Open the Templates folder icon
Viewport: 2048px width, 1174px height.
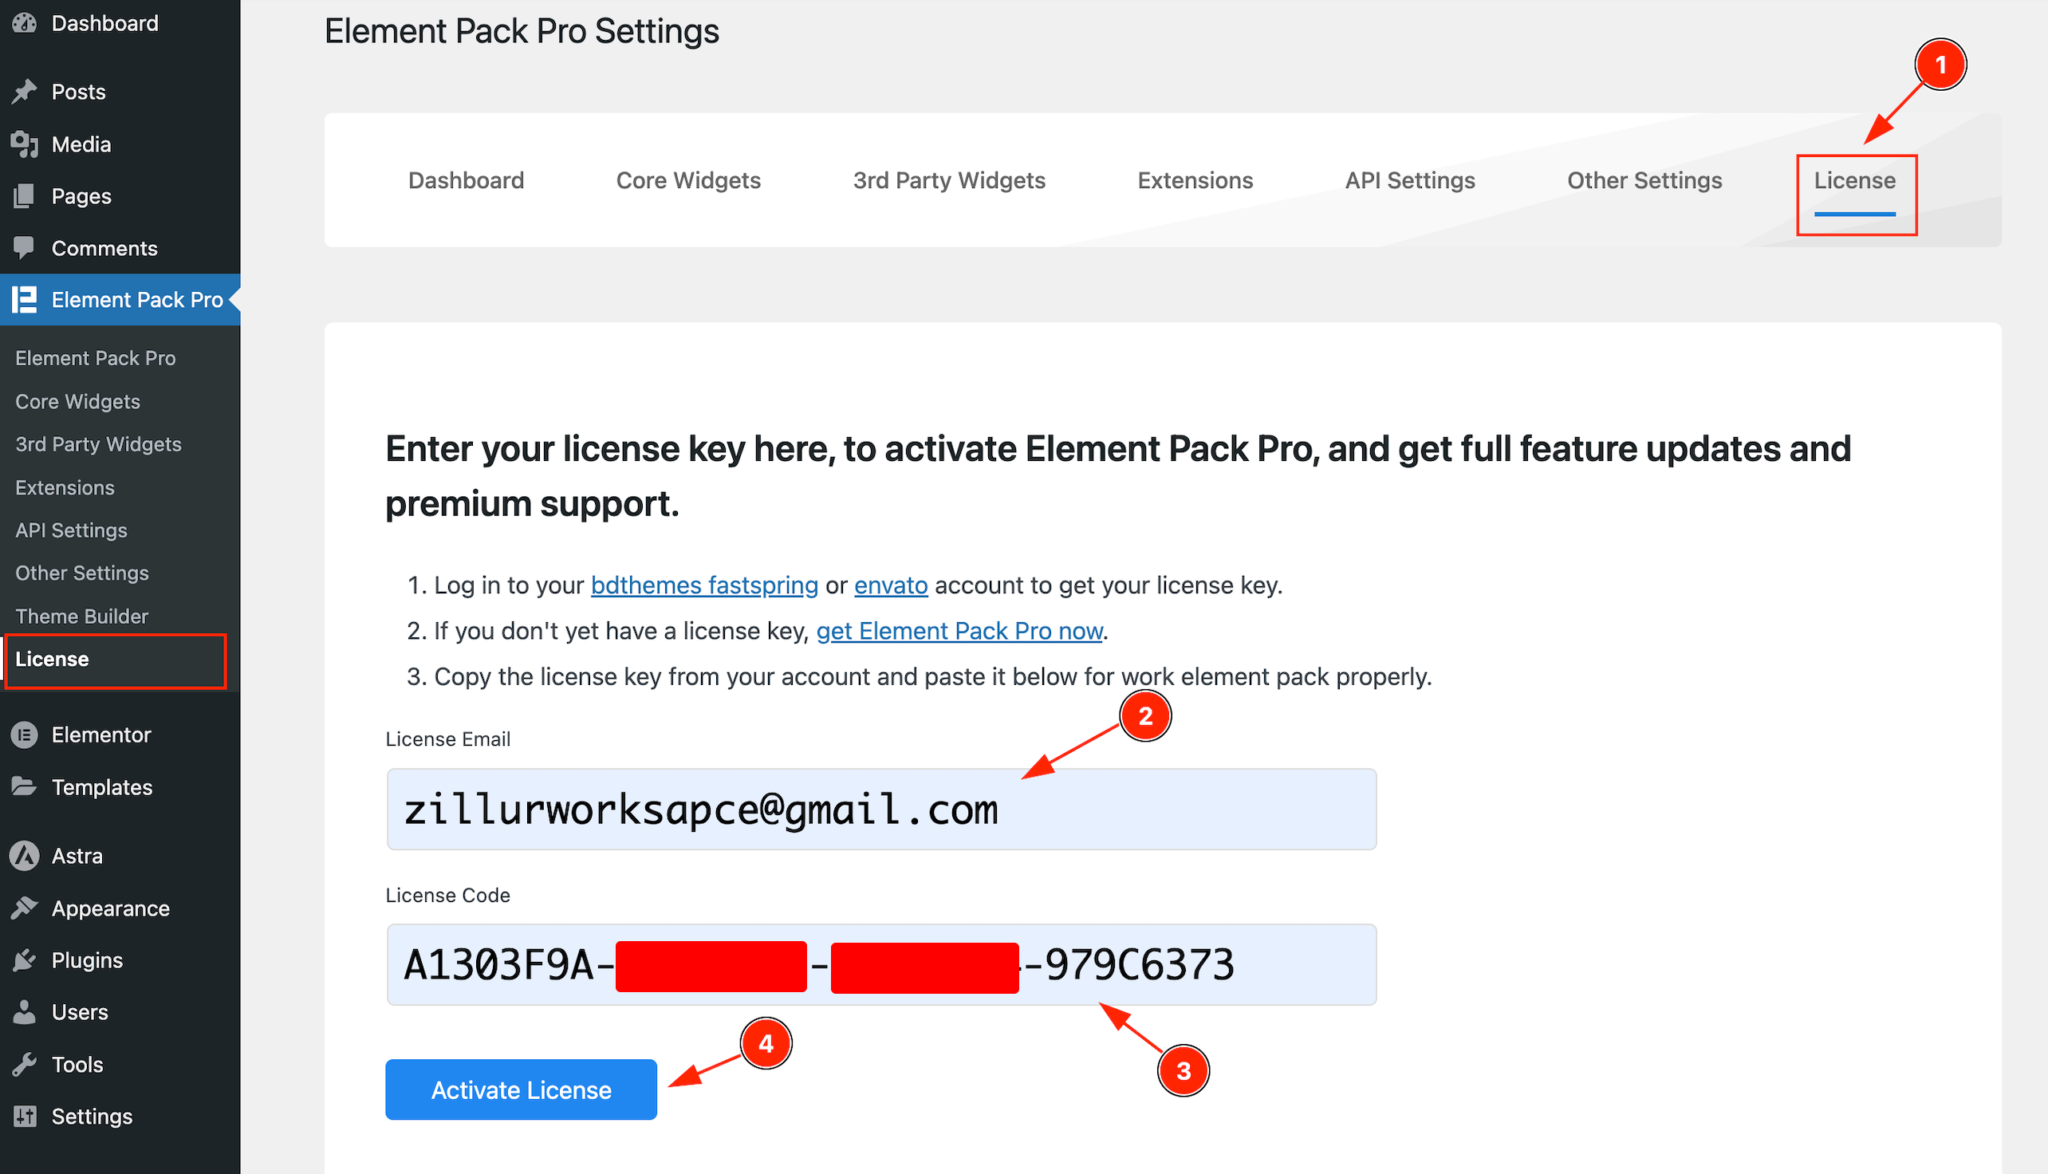click(x=24, y=787)
